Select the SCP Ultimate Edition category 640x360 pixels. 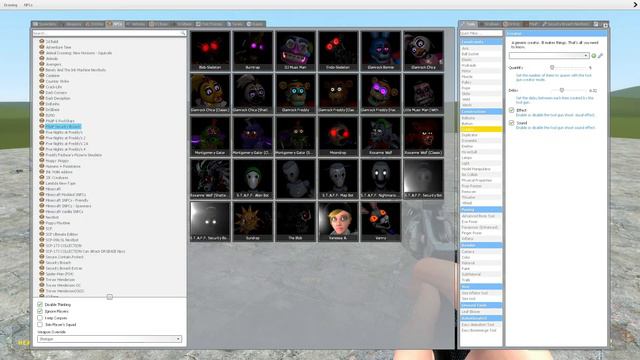pyautogui.click(x=62, y=234)
